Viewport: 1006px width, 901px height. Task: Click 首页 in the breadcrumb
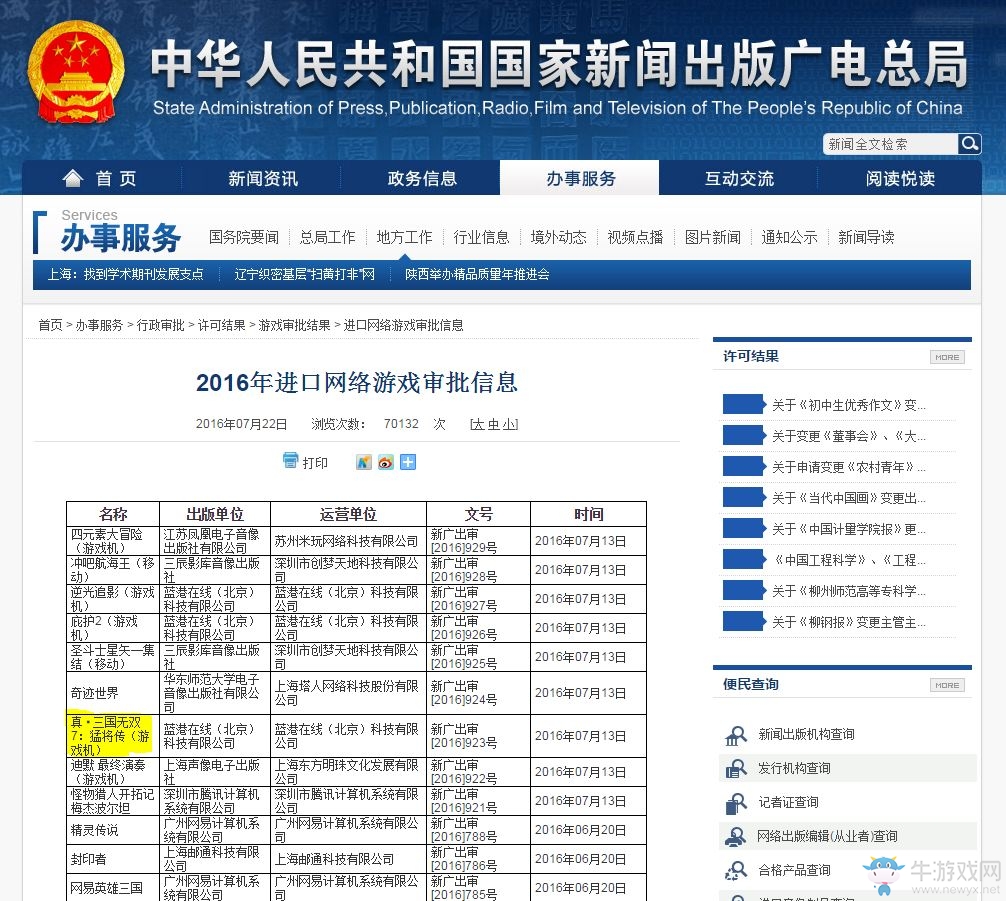click(x=50, y=325)
